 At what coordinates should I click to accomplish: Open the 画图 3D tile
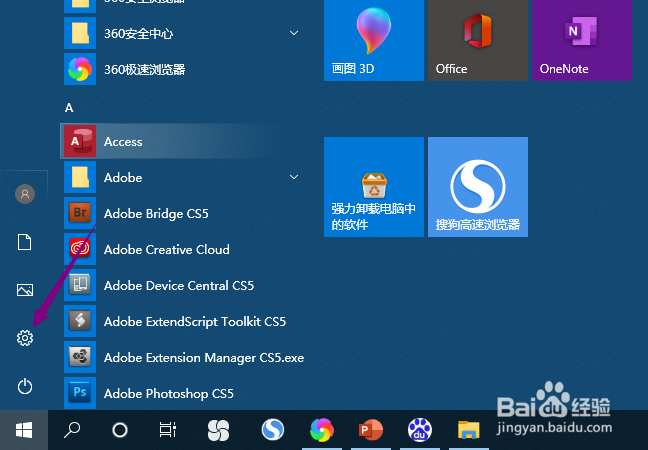tap(374, 40)
